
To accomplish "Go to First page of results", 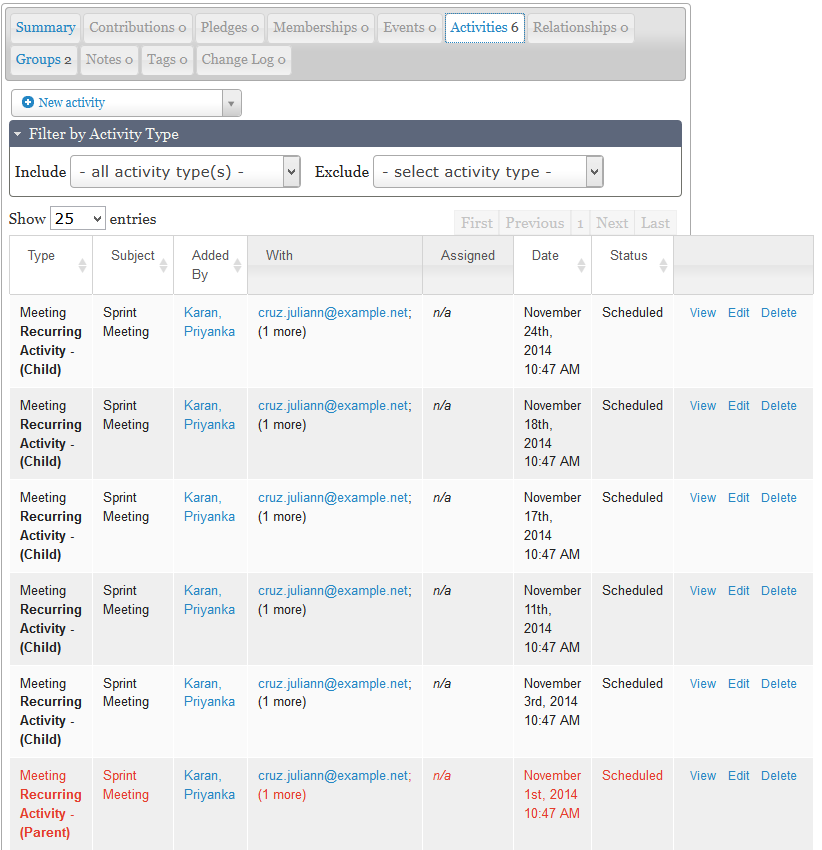I will 477,223.
